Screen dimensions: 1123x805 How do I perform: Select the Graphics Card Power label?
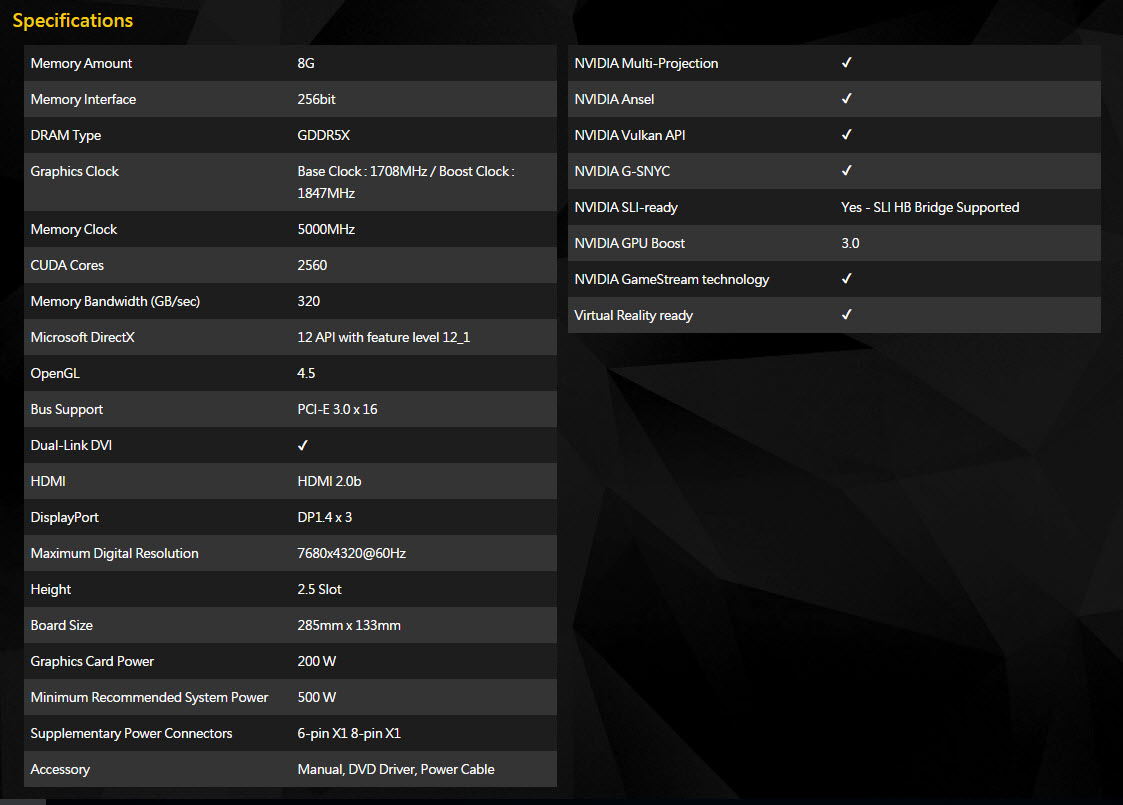click(x=92, y=662)
